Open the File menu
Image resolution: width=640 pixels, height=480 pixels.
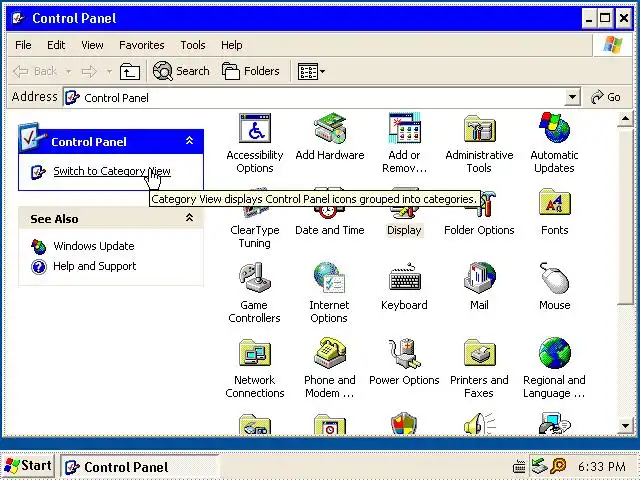pos(23,45)
